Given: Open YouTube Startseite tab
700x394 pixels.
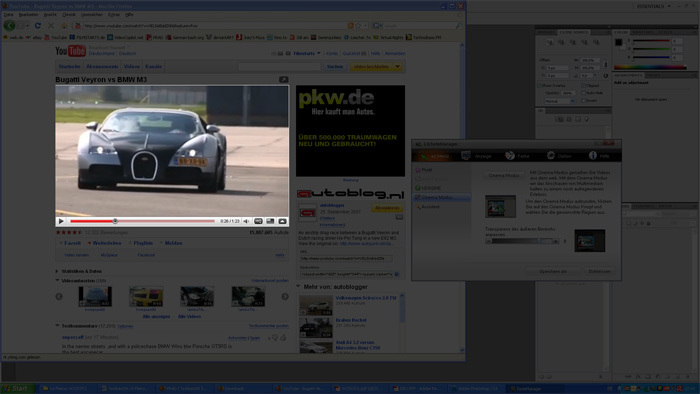Looking at the screenshot, I should coord(70,66).
